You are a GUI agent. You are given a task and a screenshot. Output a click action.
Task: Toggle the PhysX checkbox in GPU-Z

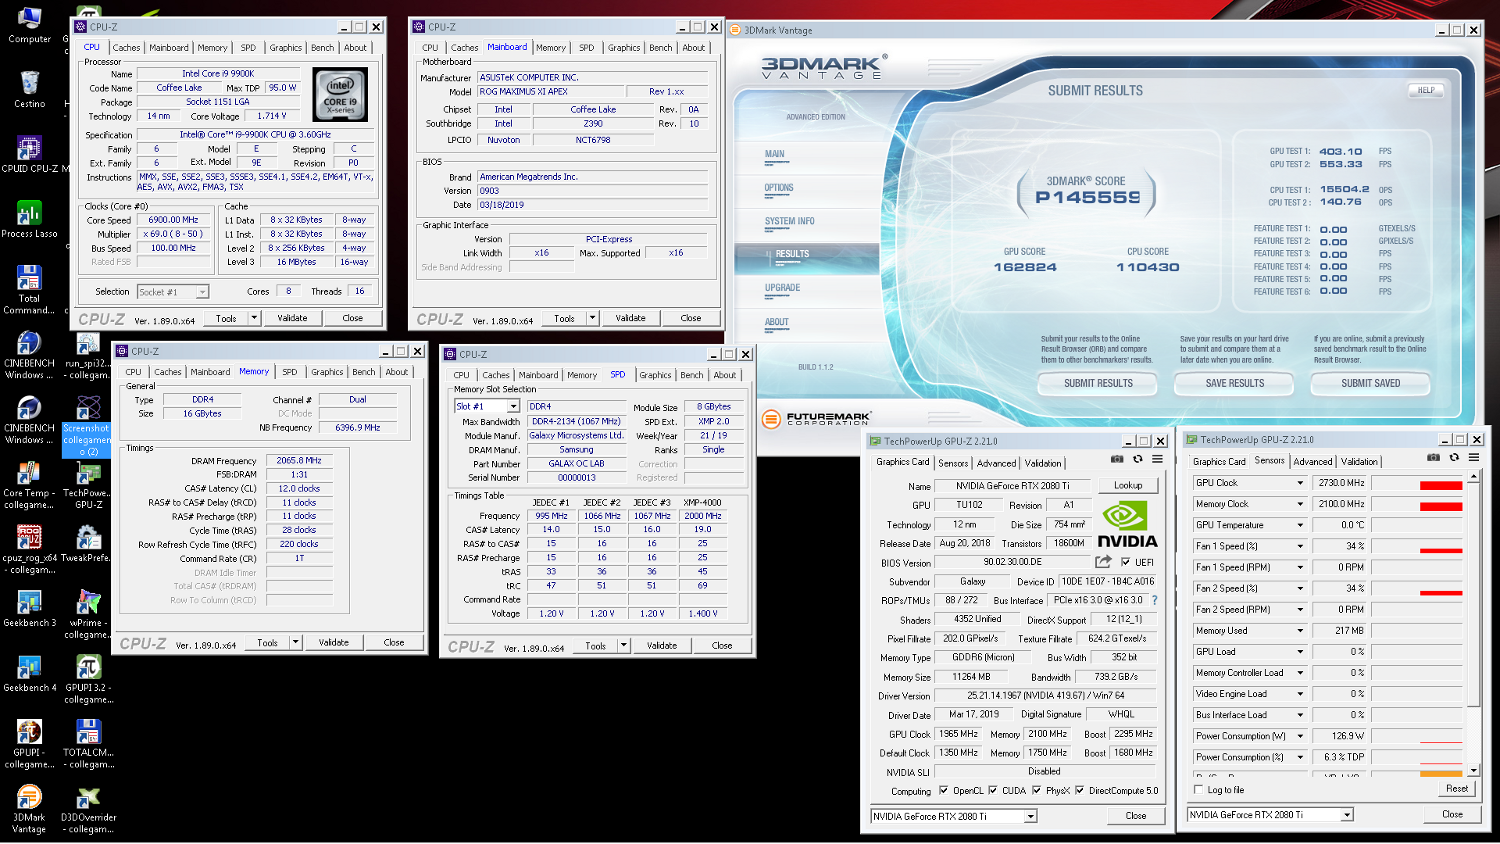pos(1036,790)
